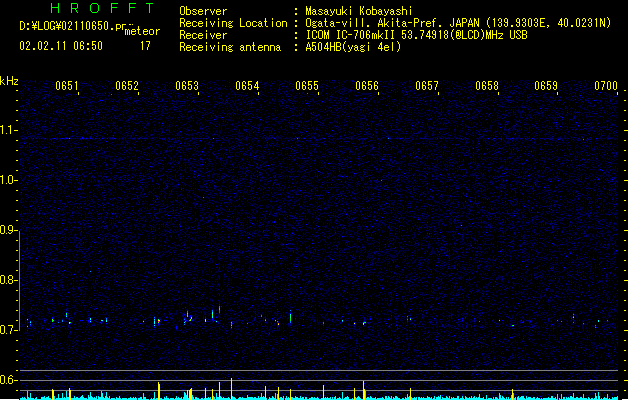This screenshot has height=400, width=629.
Task: Click the 0655 time marker
Action: (x=307, y=86)
